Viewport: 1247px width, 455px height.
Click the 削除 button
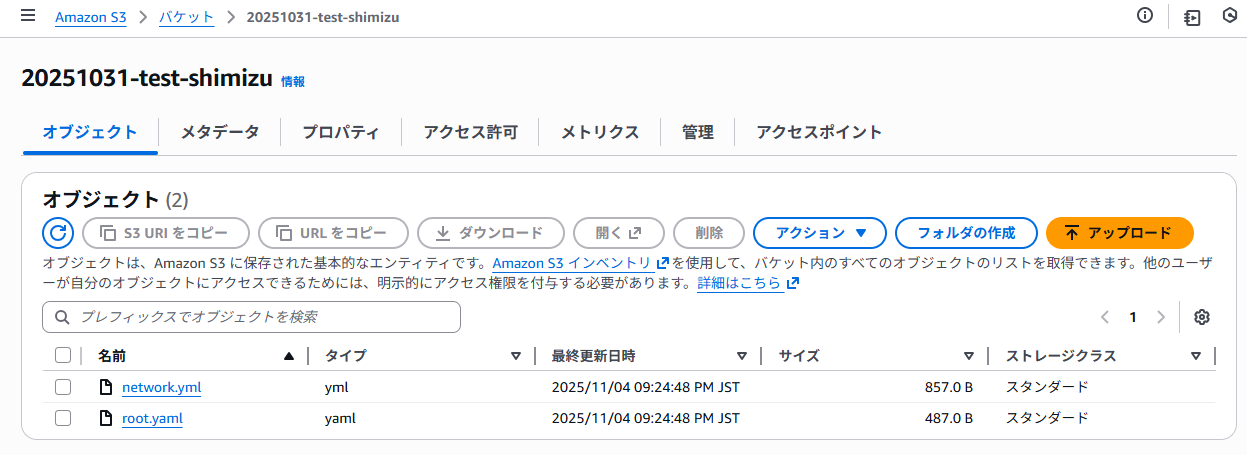point(709,233)
